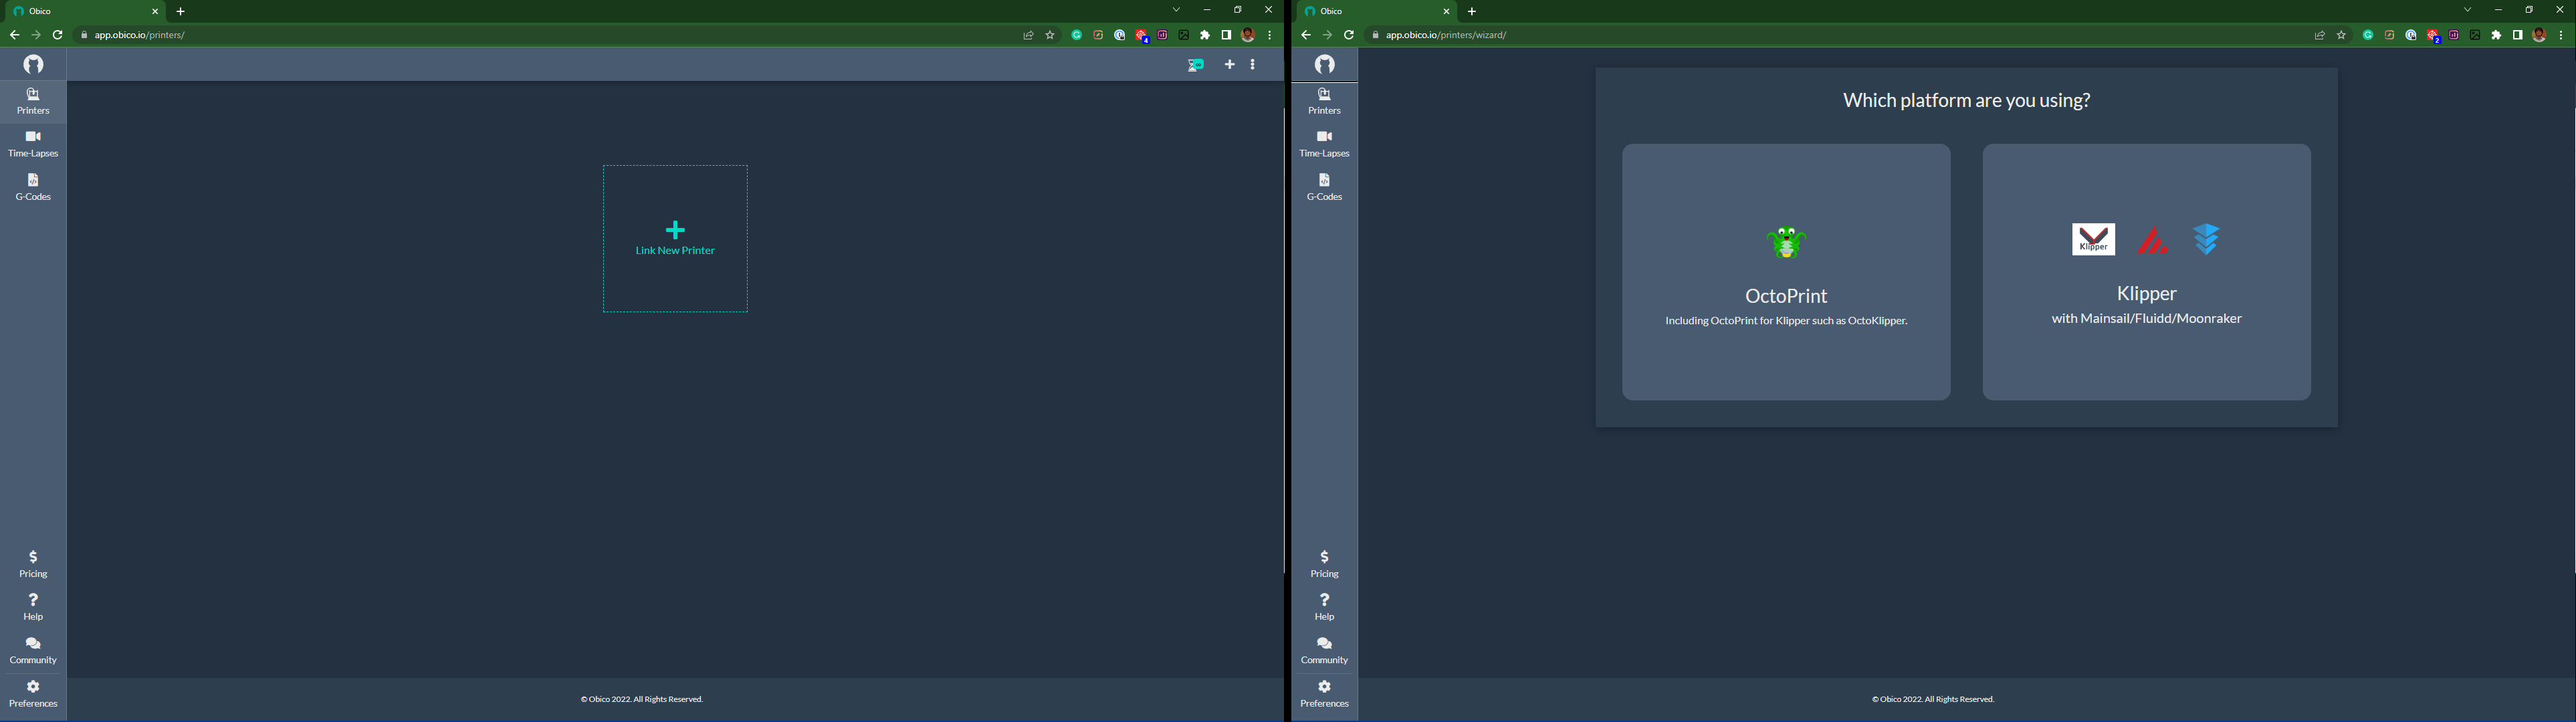Share the page in left browser window
Image resolution: width=2576 pixels, height=722 pixels.
pyautogui.click(x=1028, y=35)
